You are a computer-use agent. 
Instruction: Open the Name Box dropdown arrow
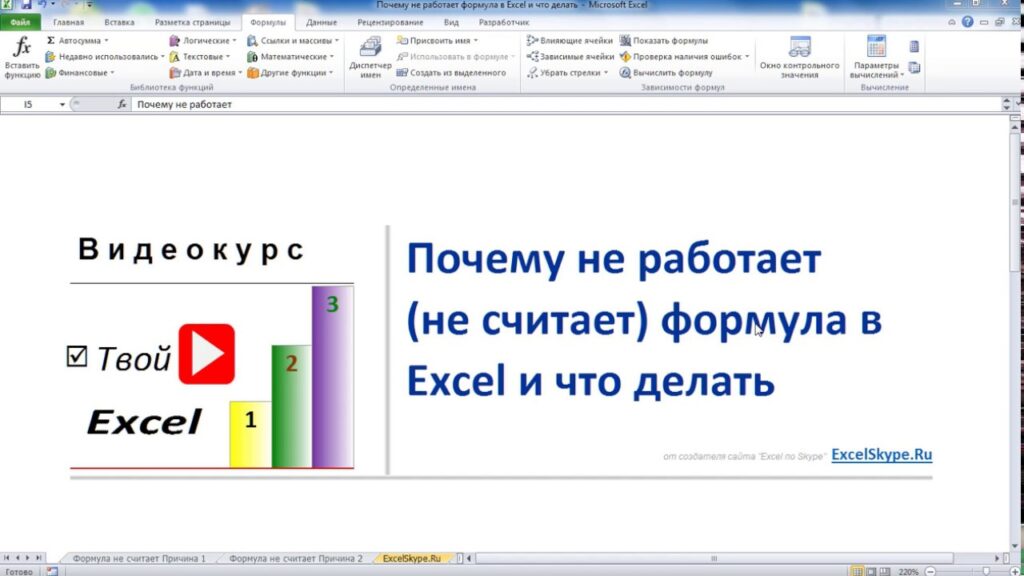click(x=62, y=104)
